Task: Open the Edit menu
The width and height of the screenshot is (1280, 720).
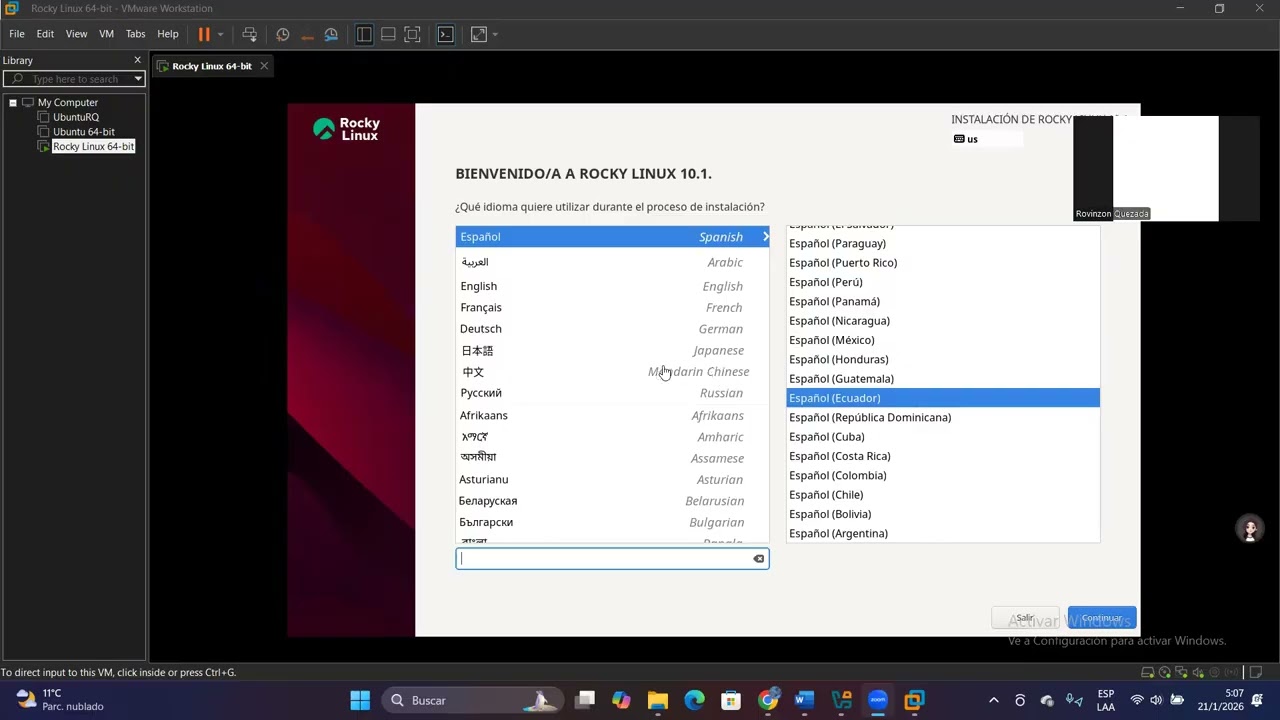Action: coord(45,34)
